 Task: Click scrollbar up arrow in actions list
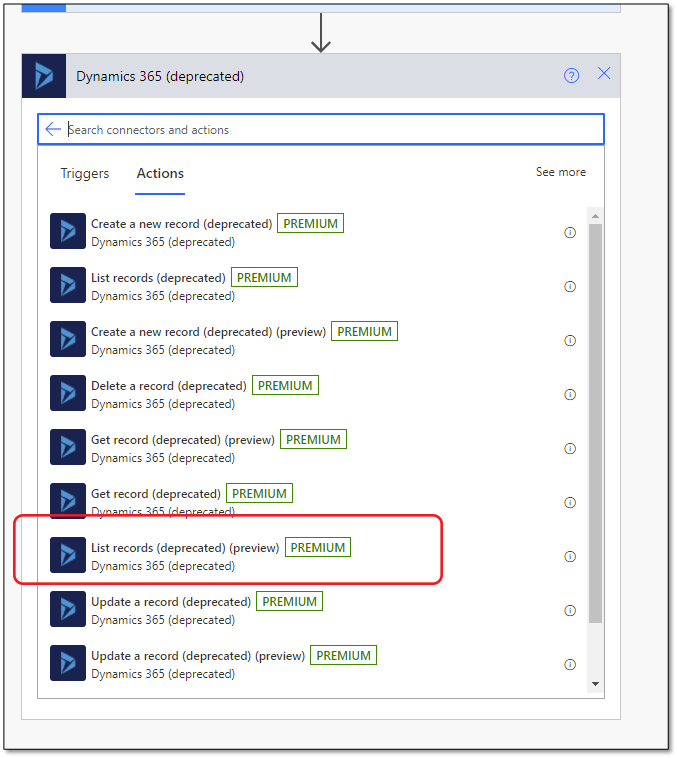point(595,216)
